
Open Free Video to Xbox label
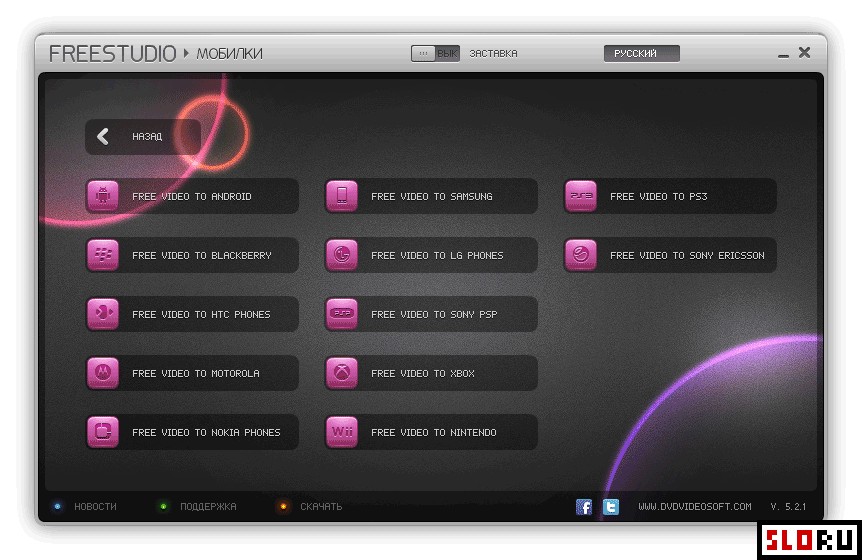[x=423, y=373]
